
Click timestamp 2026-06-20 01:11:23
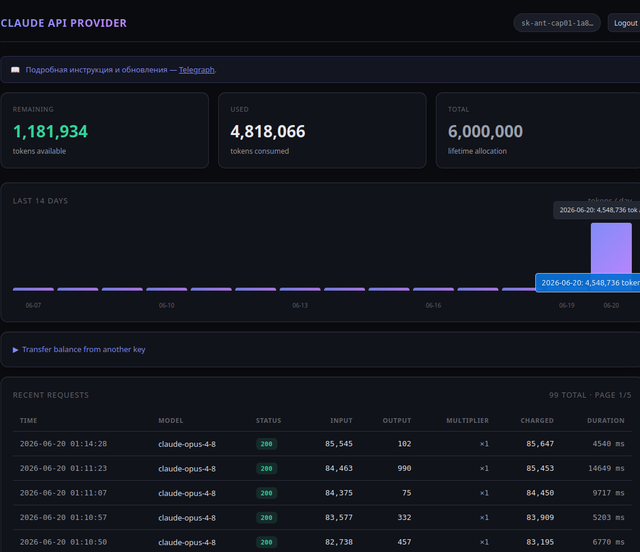point(63,468)
